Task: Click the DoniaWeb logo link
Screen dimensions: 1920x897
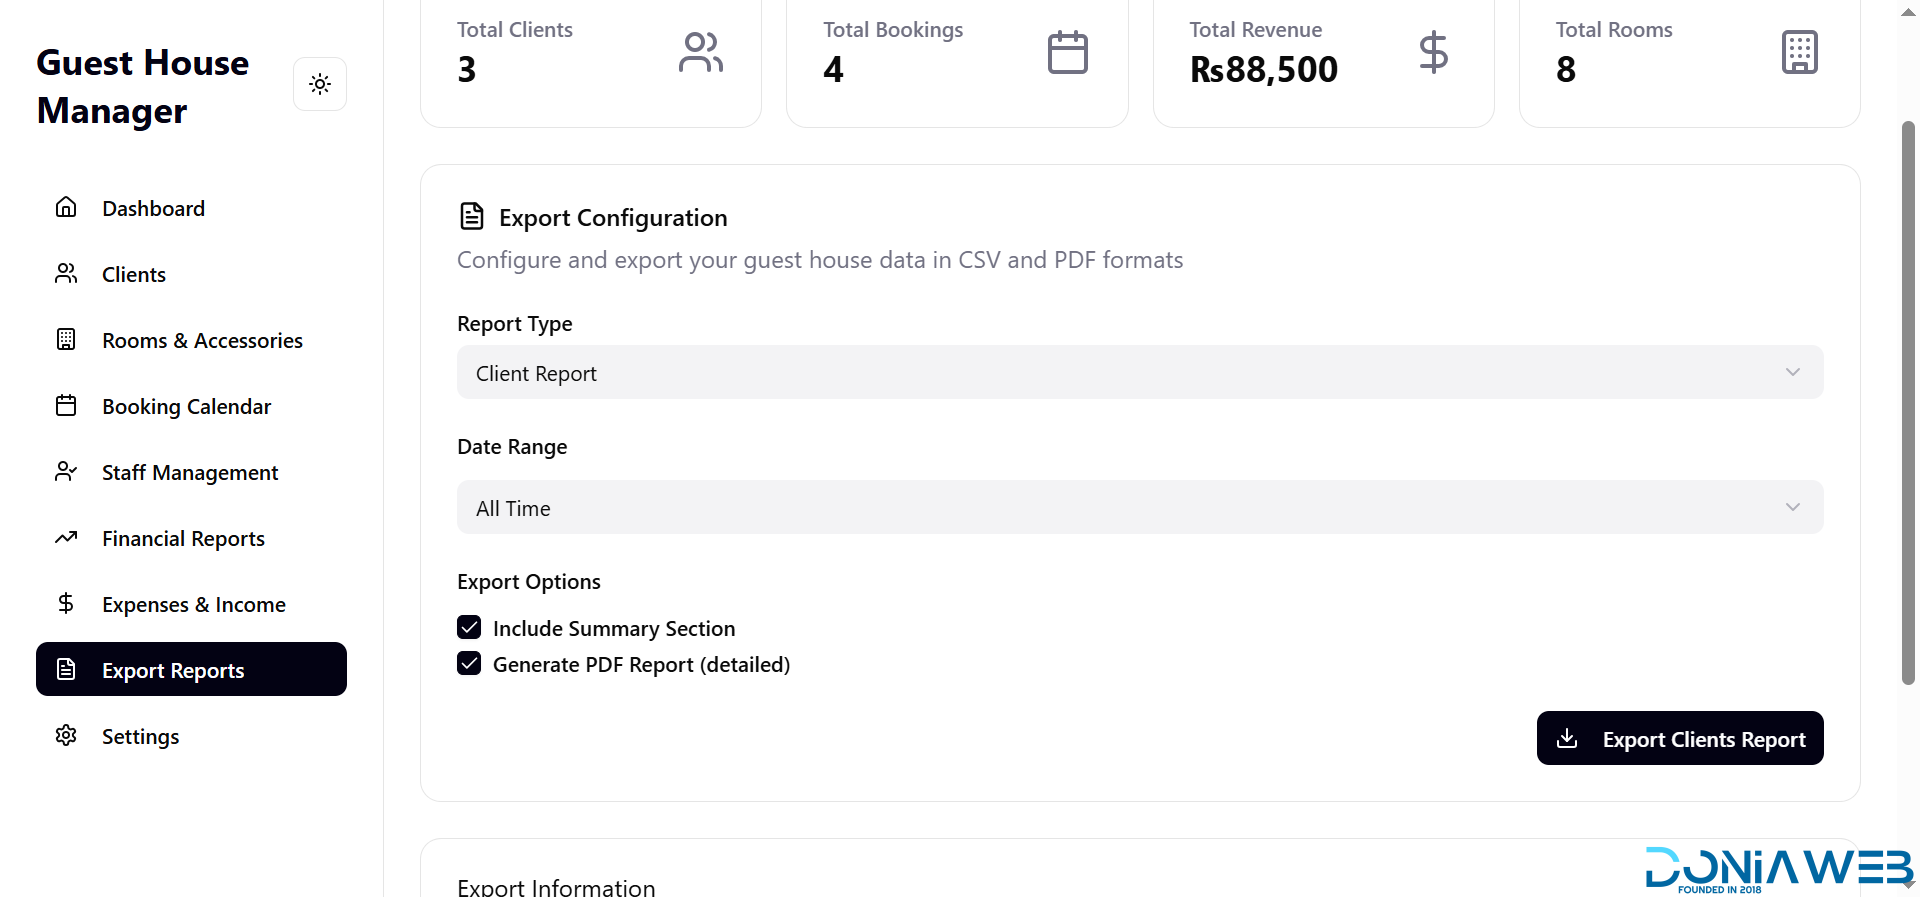Action: coord(1778,868)
